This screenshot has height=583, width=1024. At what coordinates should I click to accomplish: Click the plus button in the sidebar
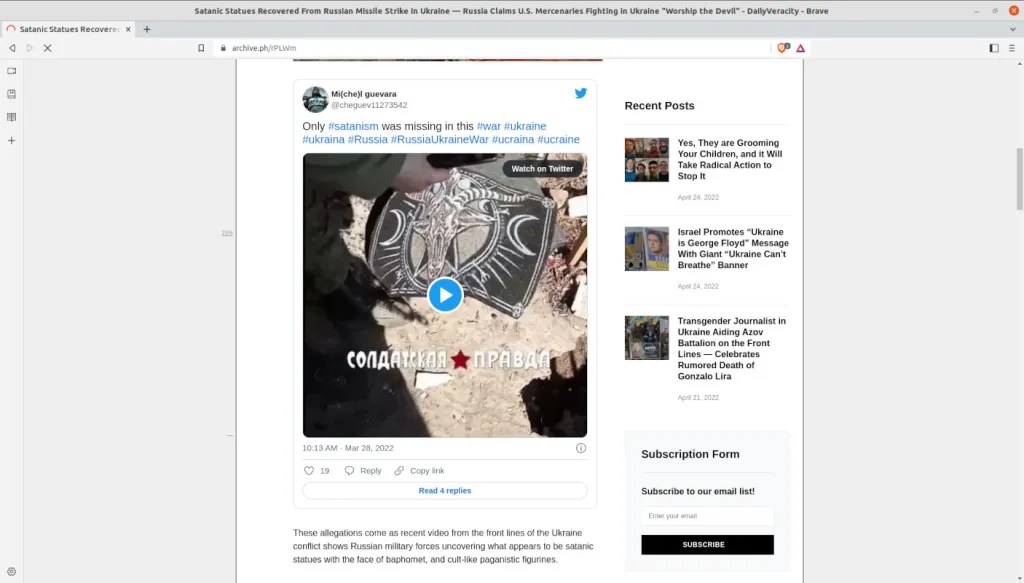12,140
